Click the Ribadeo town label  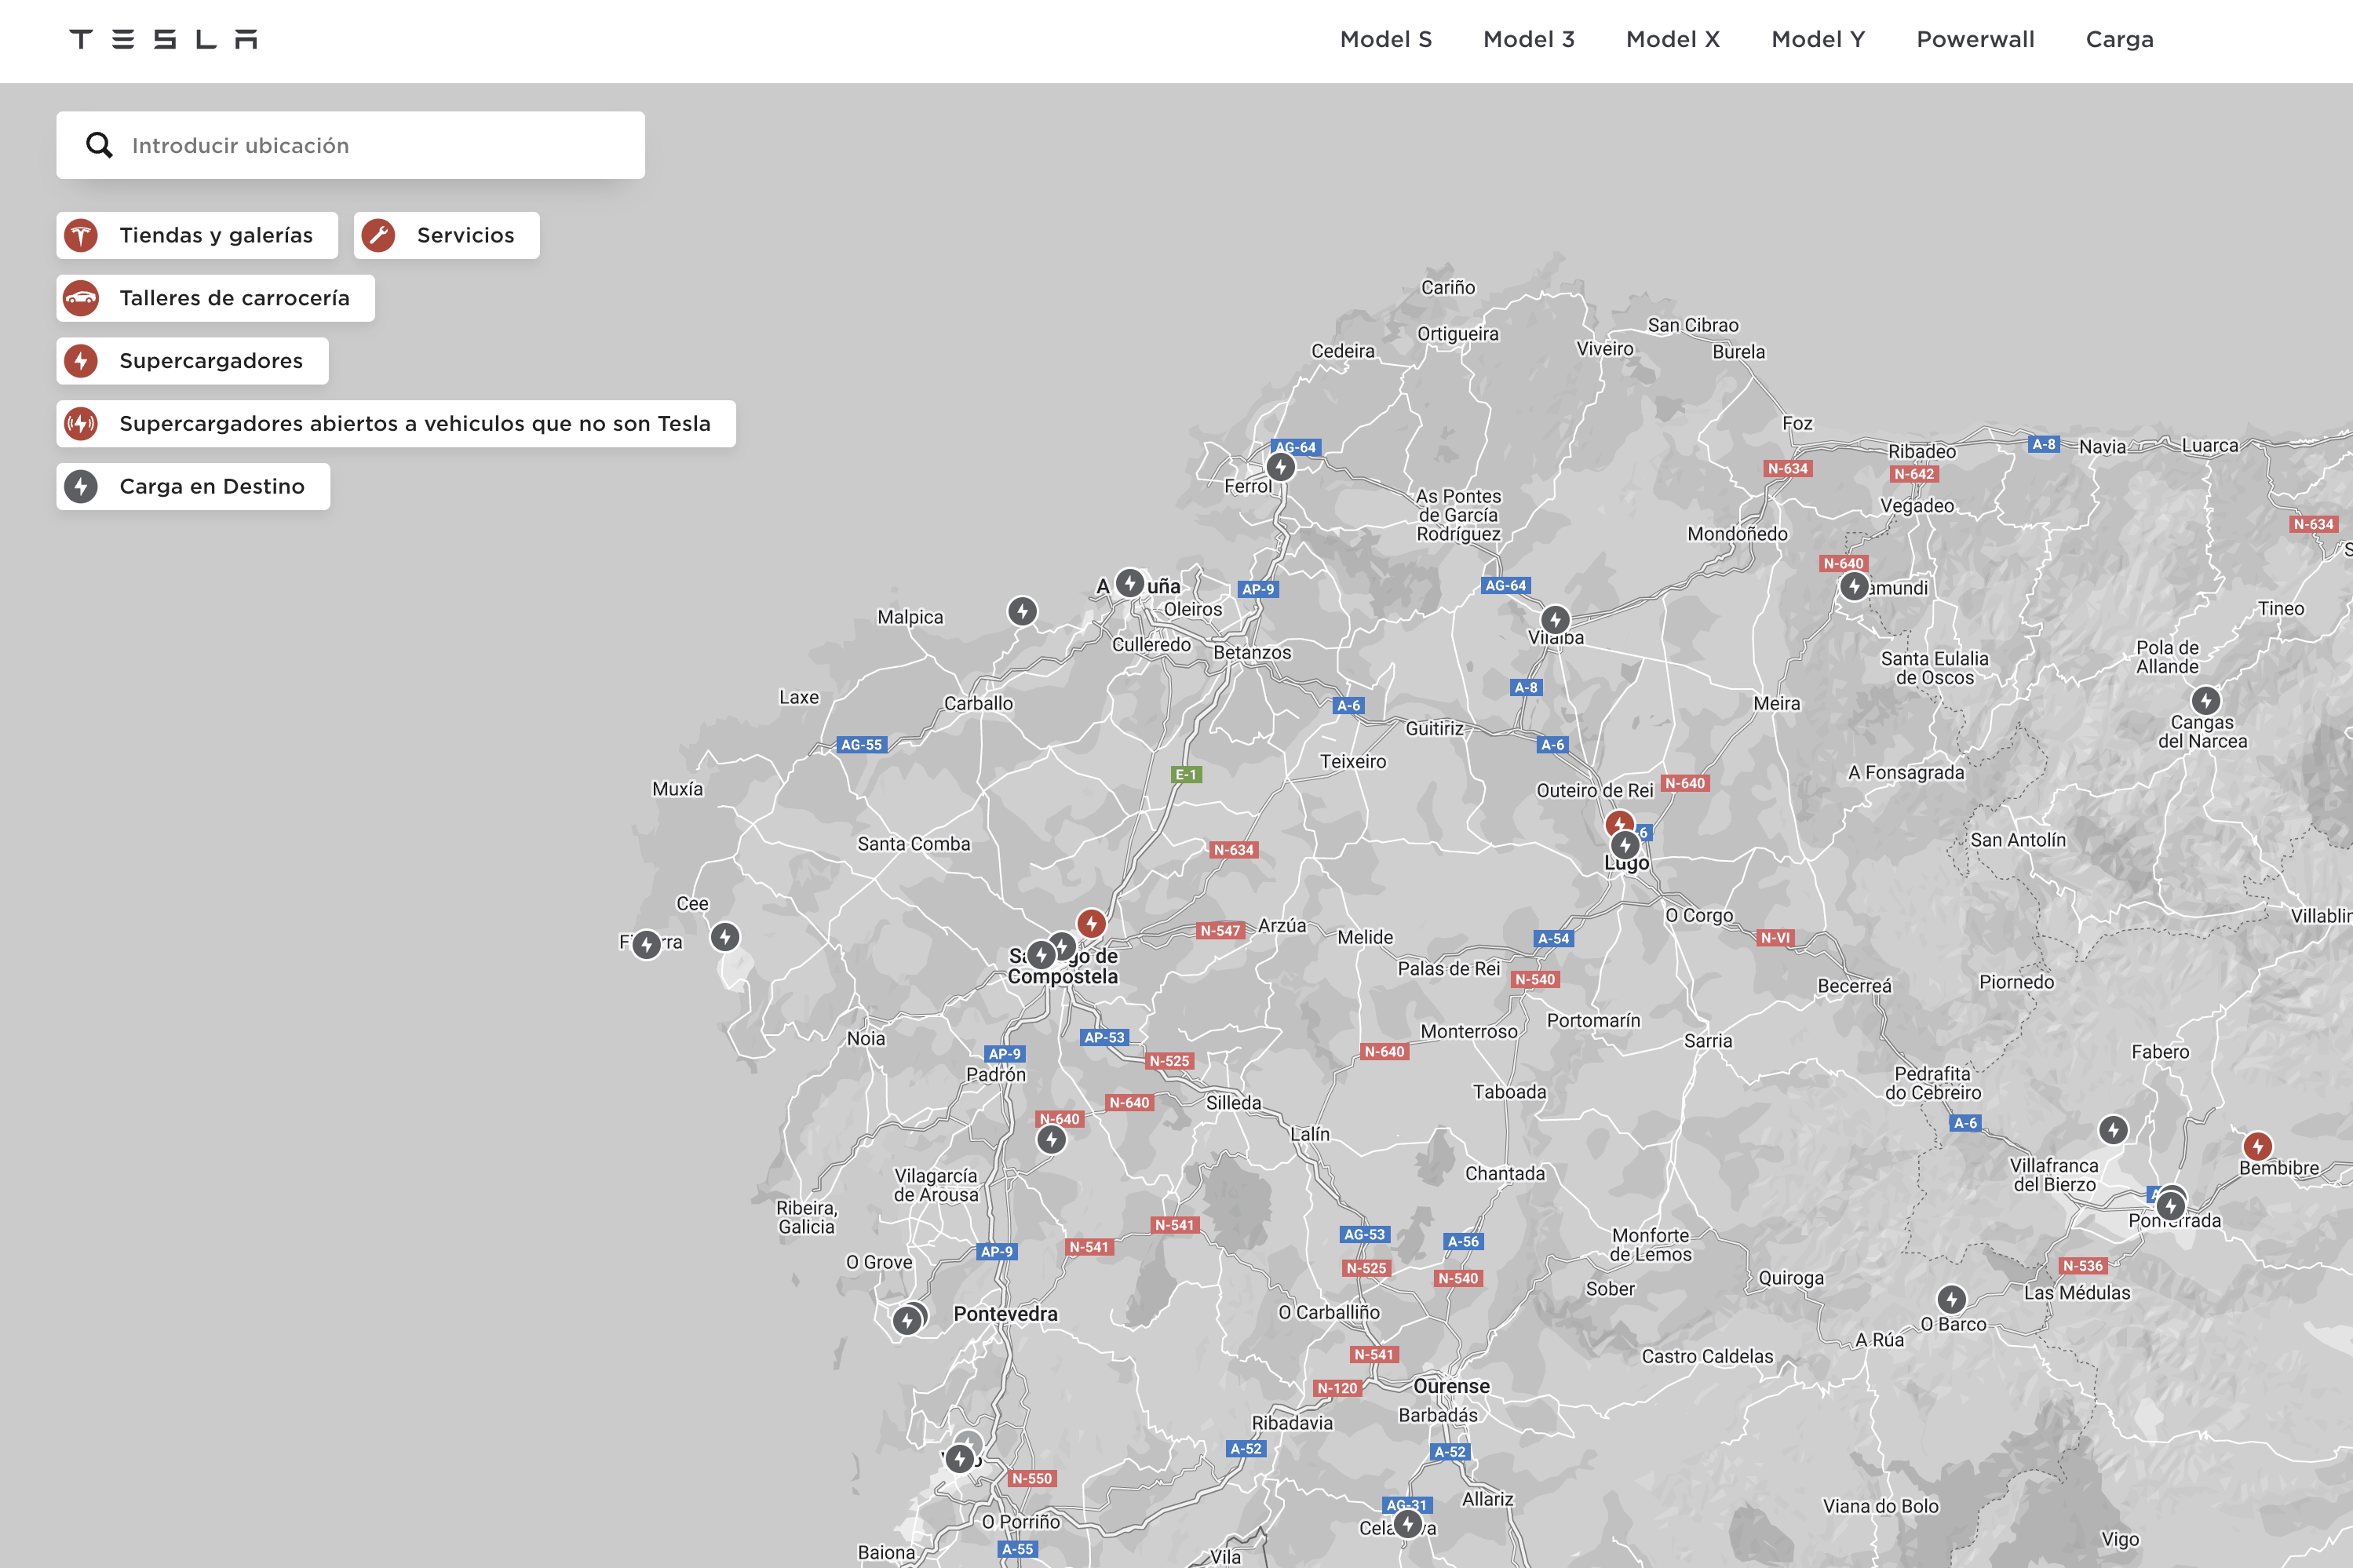(1922, 452)
